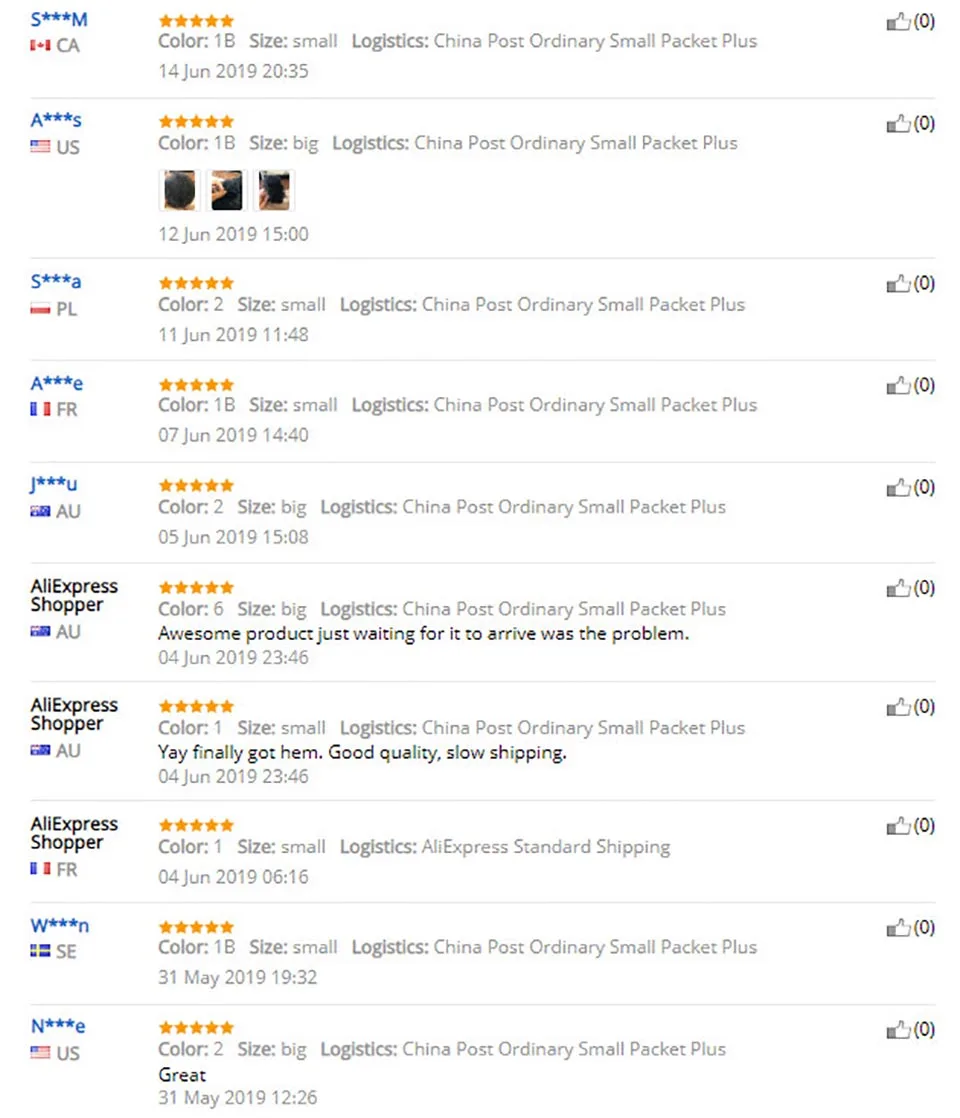960x1118 pixels.
Task: Open reviewer profile W***n
Action: click(x=60, y=925)
